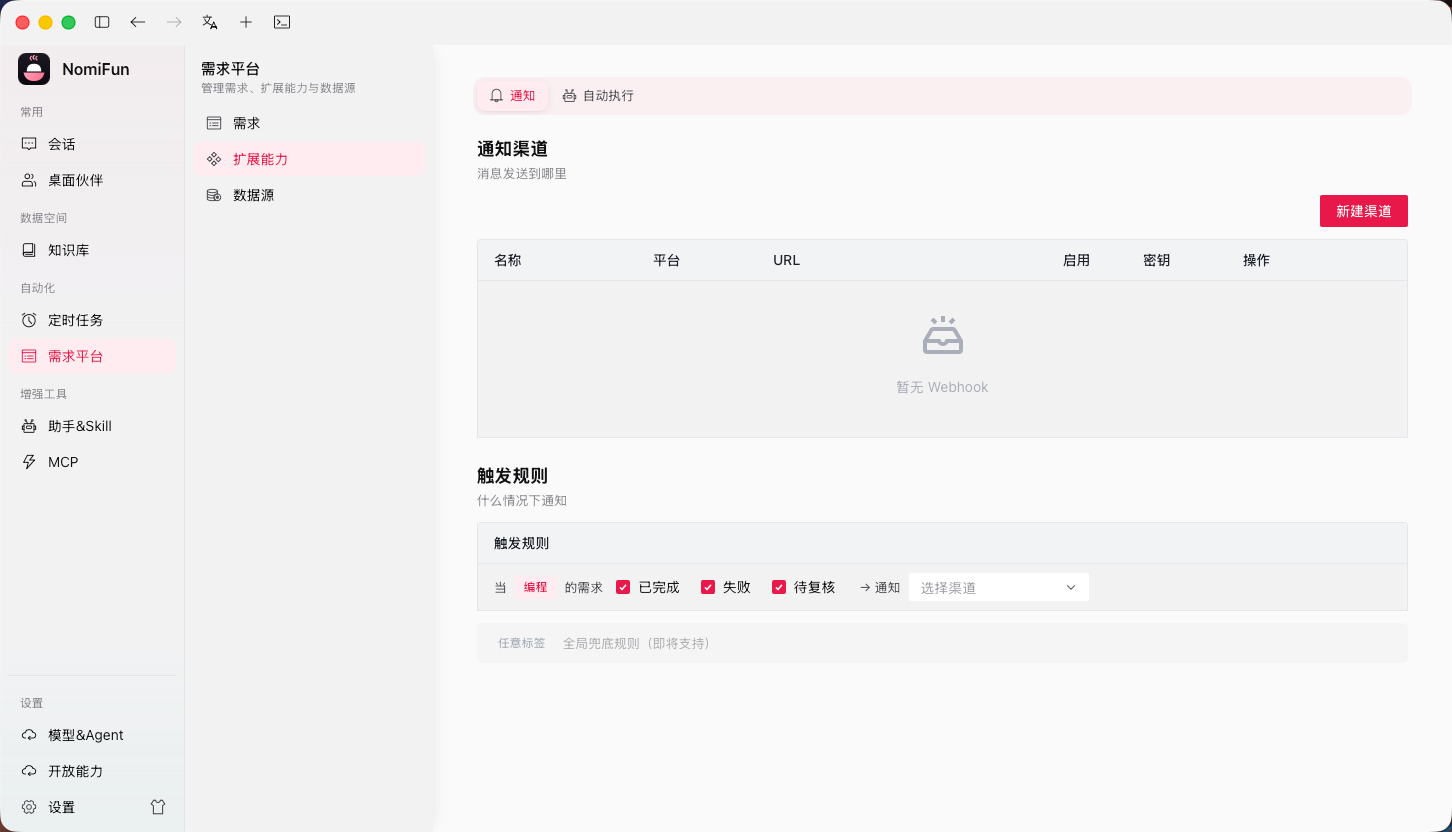
Task: Click the 密钥 column header
Action: pyautogui.click(x=1157, y=260)
